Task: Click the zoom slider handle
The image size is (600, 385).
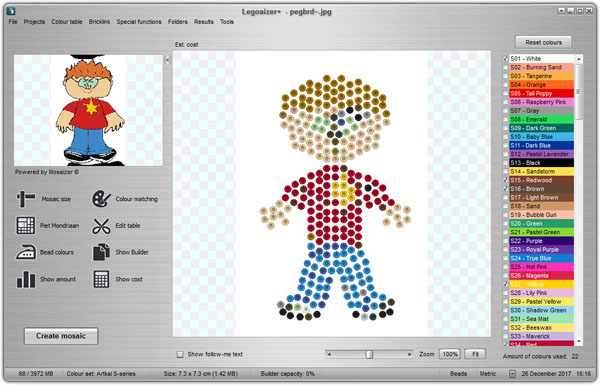Action: point(369,354)
